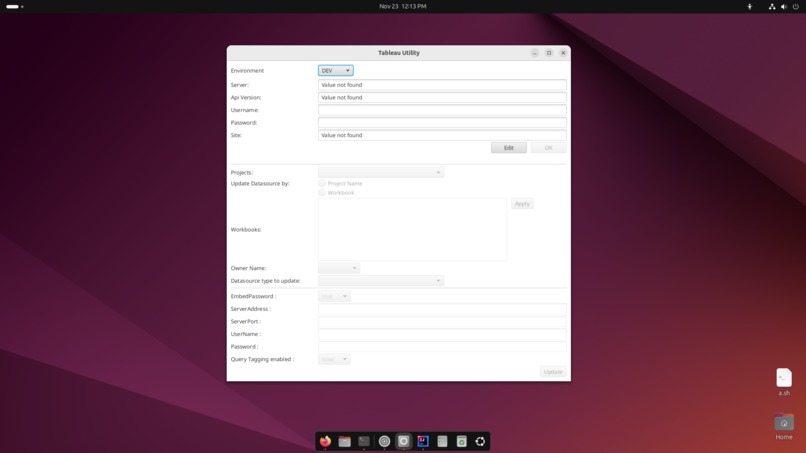Open Firefox from the dock

coord(325,441)
